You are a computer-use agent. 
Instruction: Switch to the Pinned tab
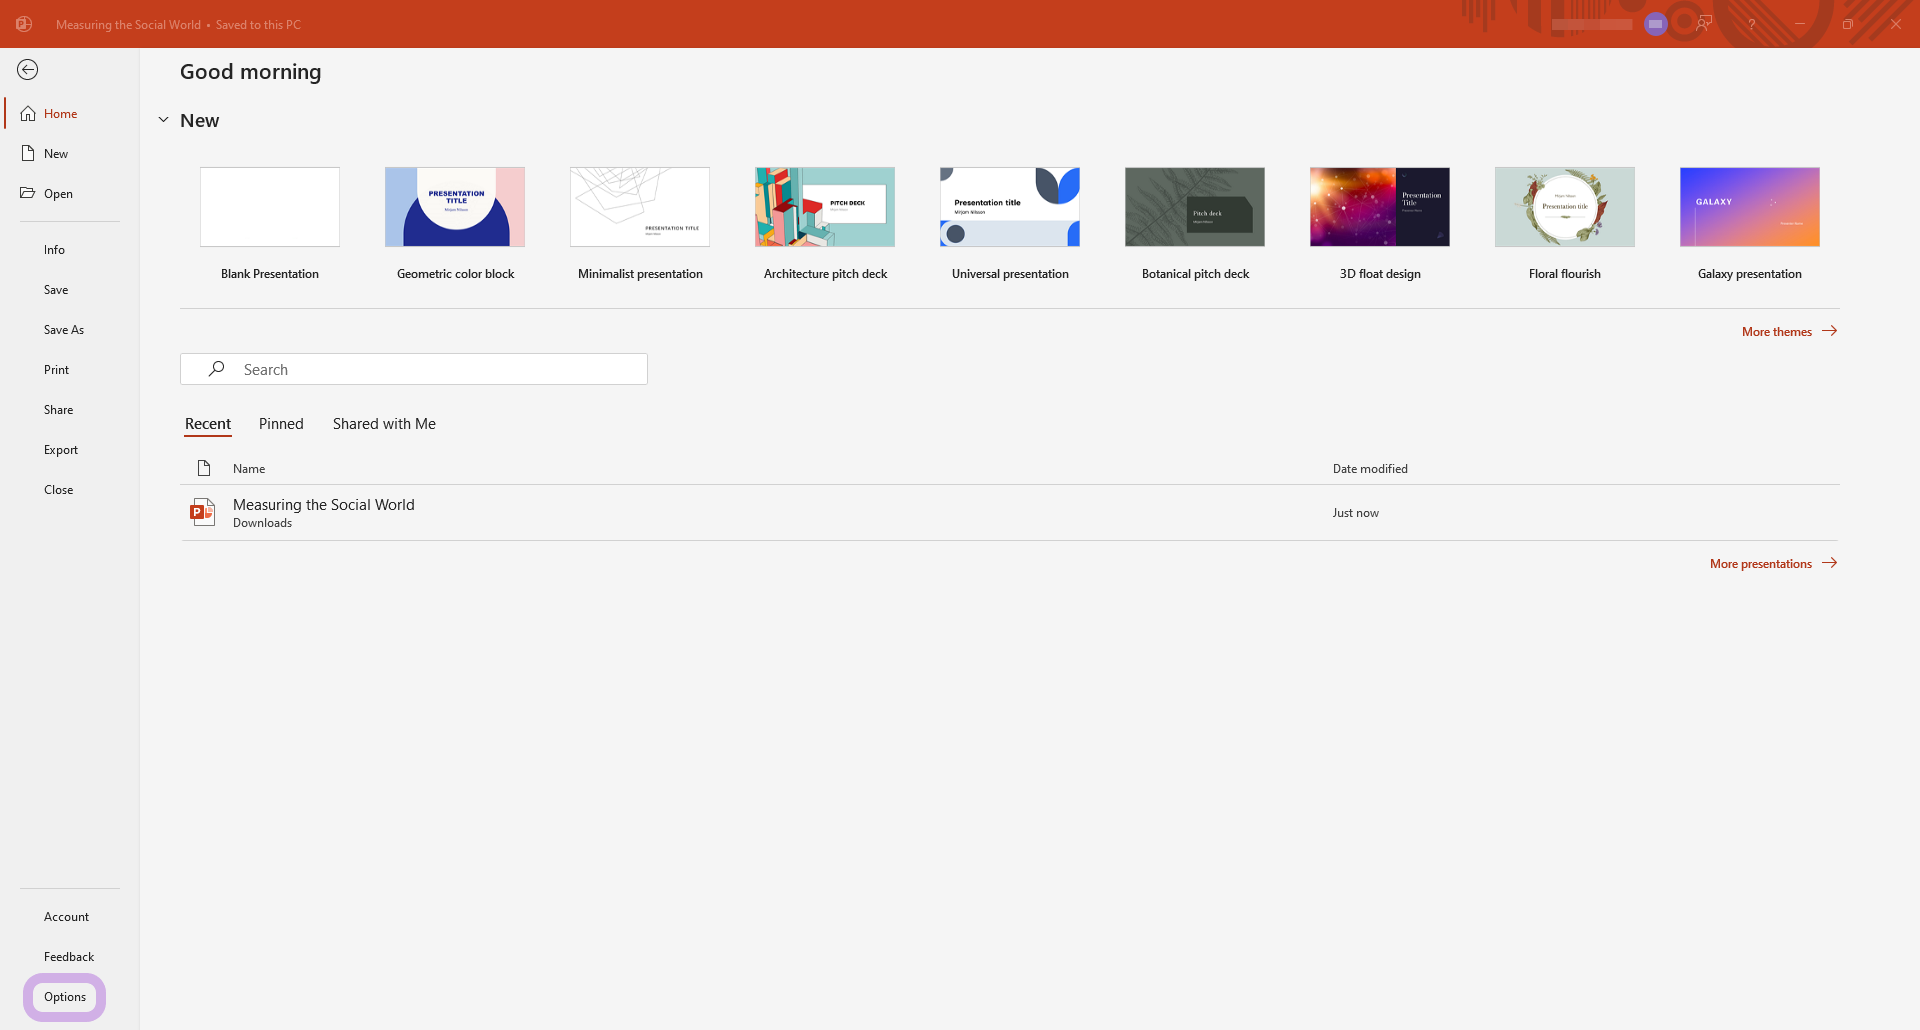[281, 424]
